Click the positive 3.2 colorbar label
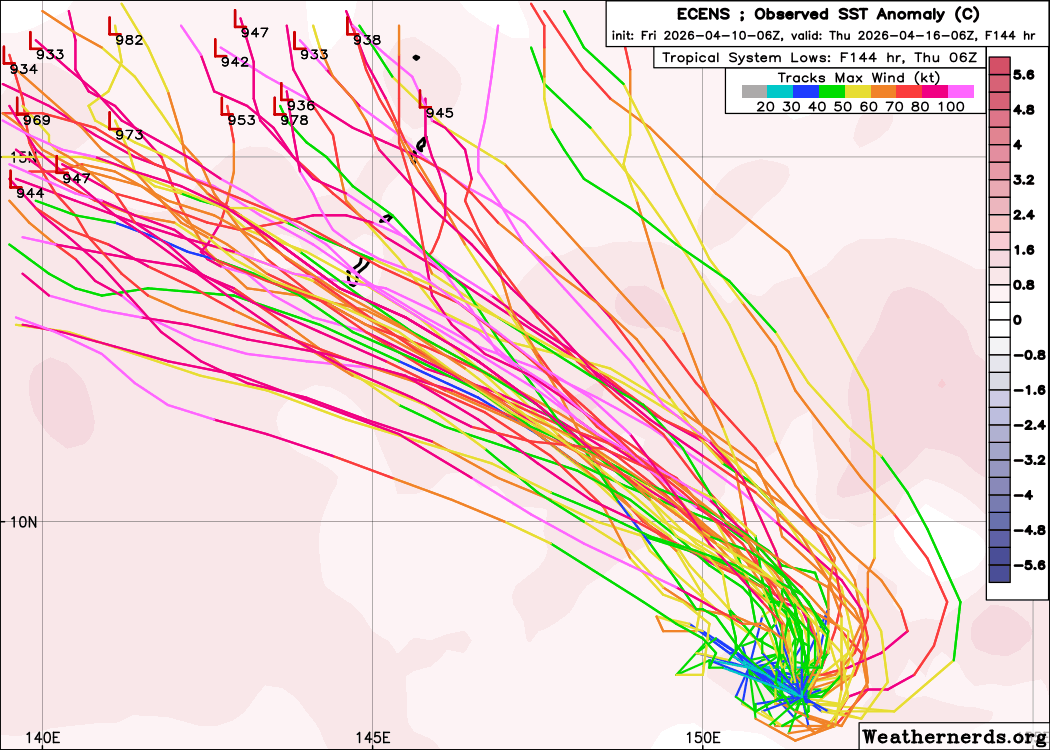The height and width of the screenshot is (750, 1050). [x=1024, y=180]
